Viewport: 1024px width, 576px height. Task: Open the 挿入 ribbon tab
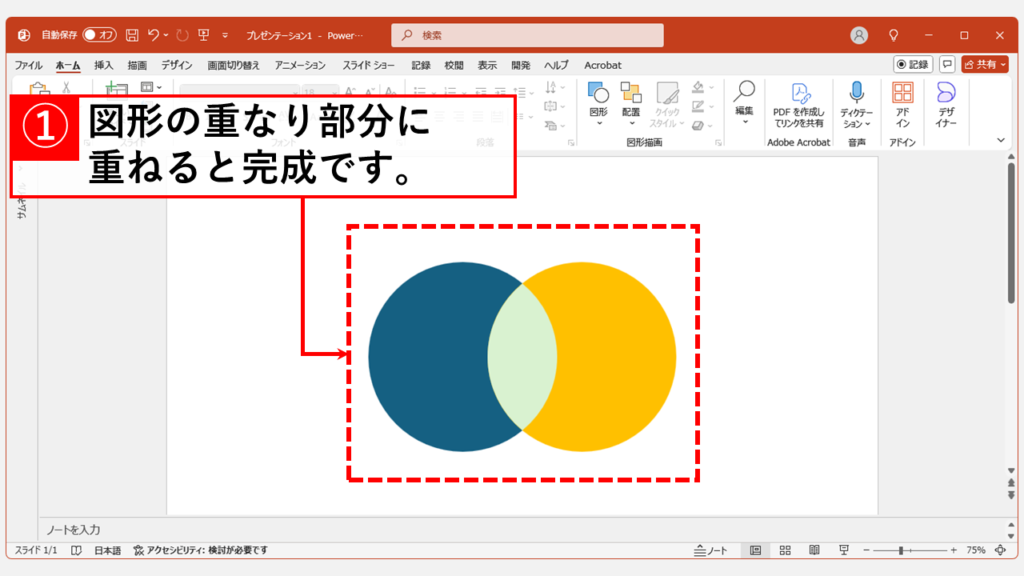pyautogui.click(x=104, y=65)
